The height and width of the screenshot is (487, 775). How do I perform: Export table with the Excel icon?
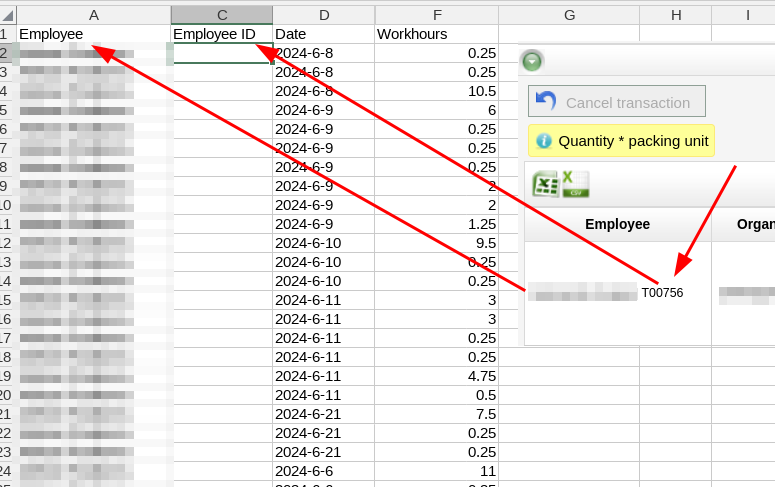pyautogui.click(x=545, y=184)
